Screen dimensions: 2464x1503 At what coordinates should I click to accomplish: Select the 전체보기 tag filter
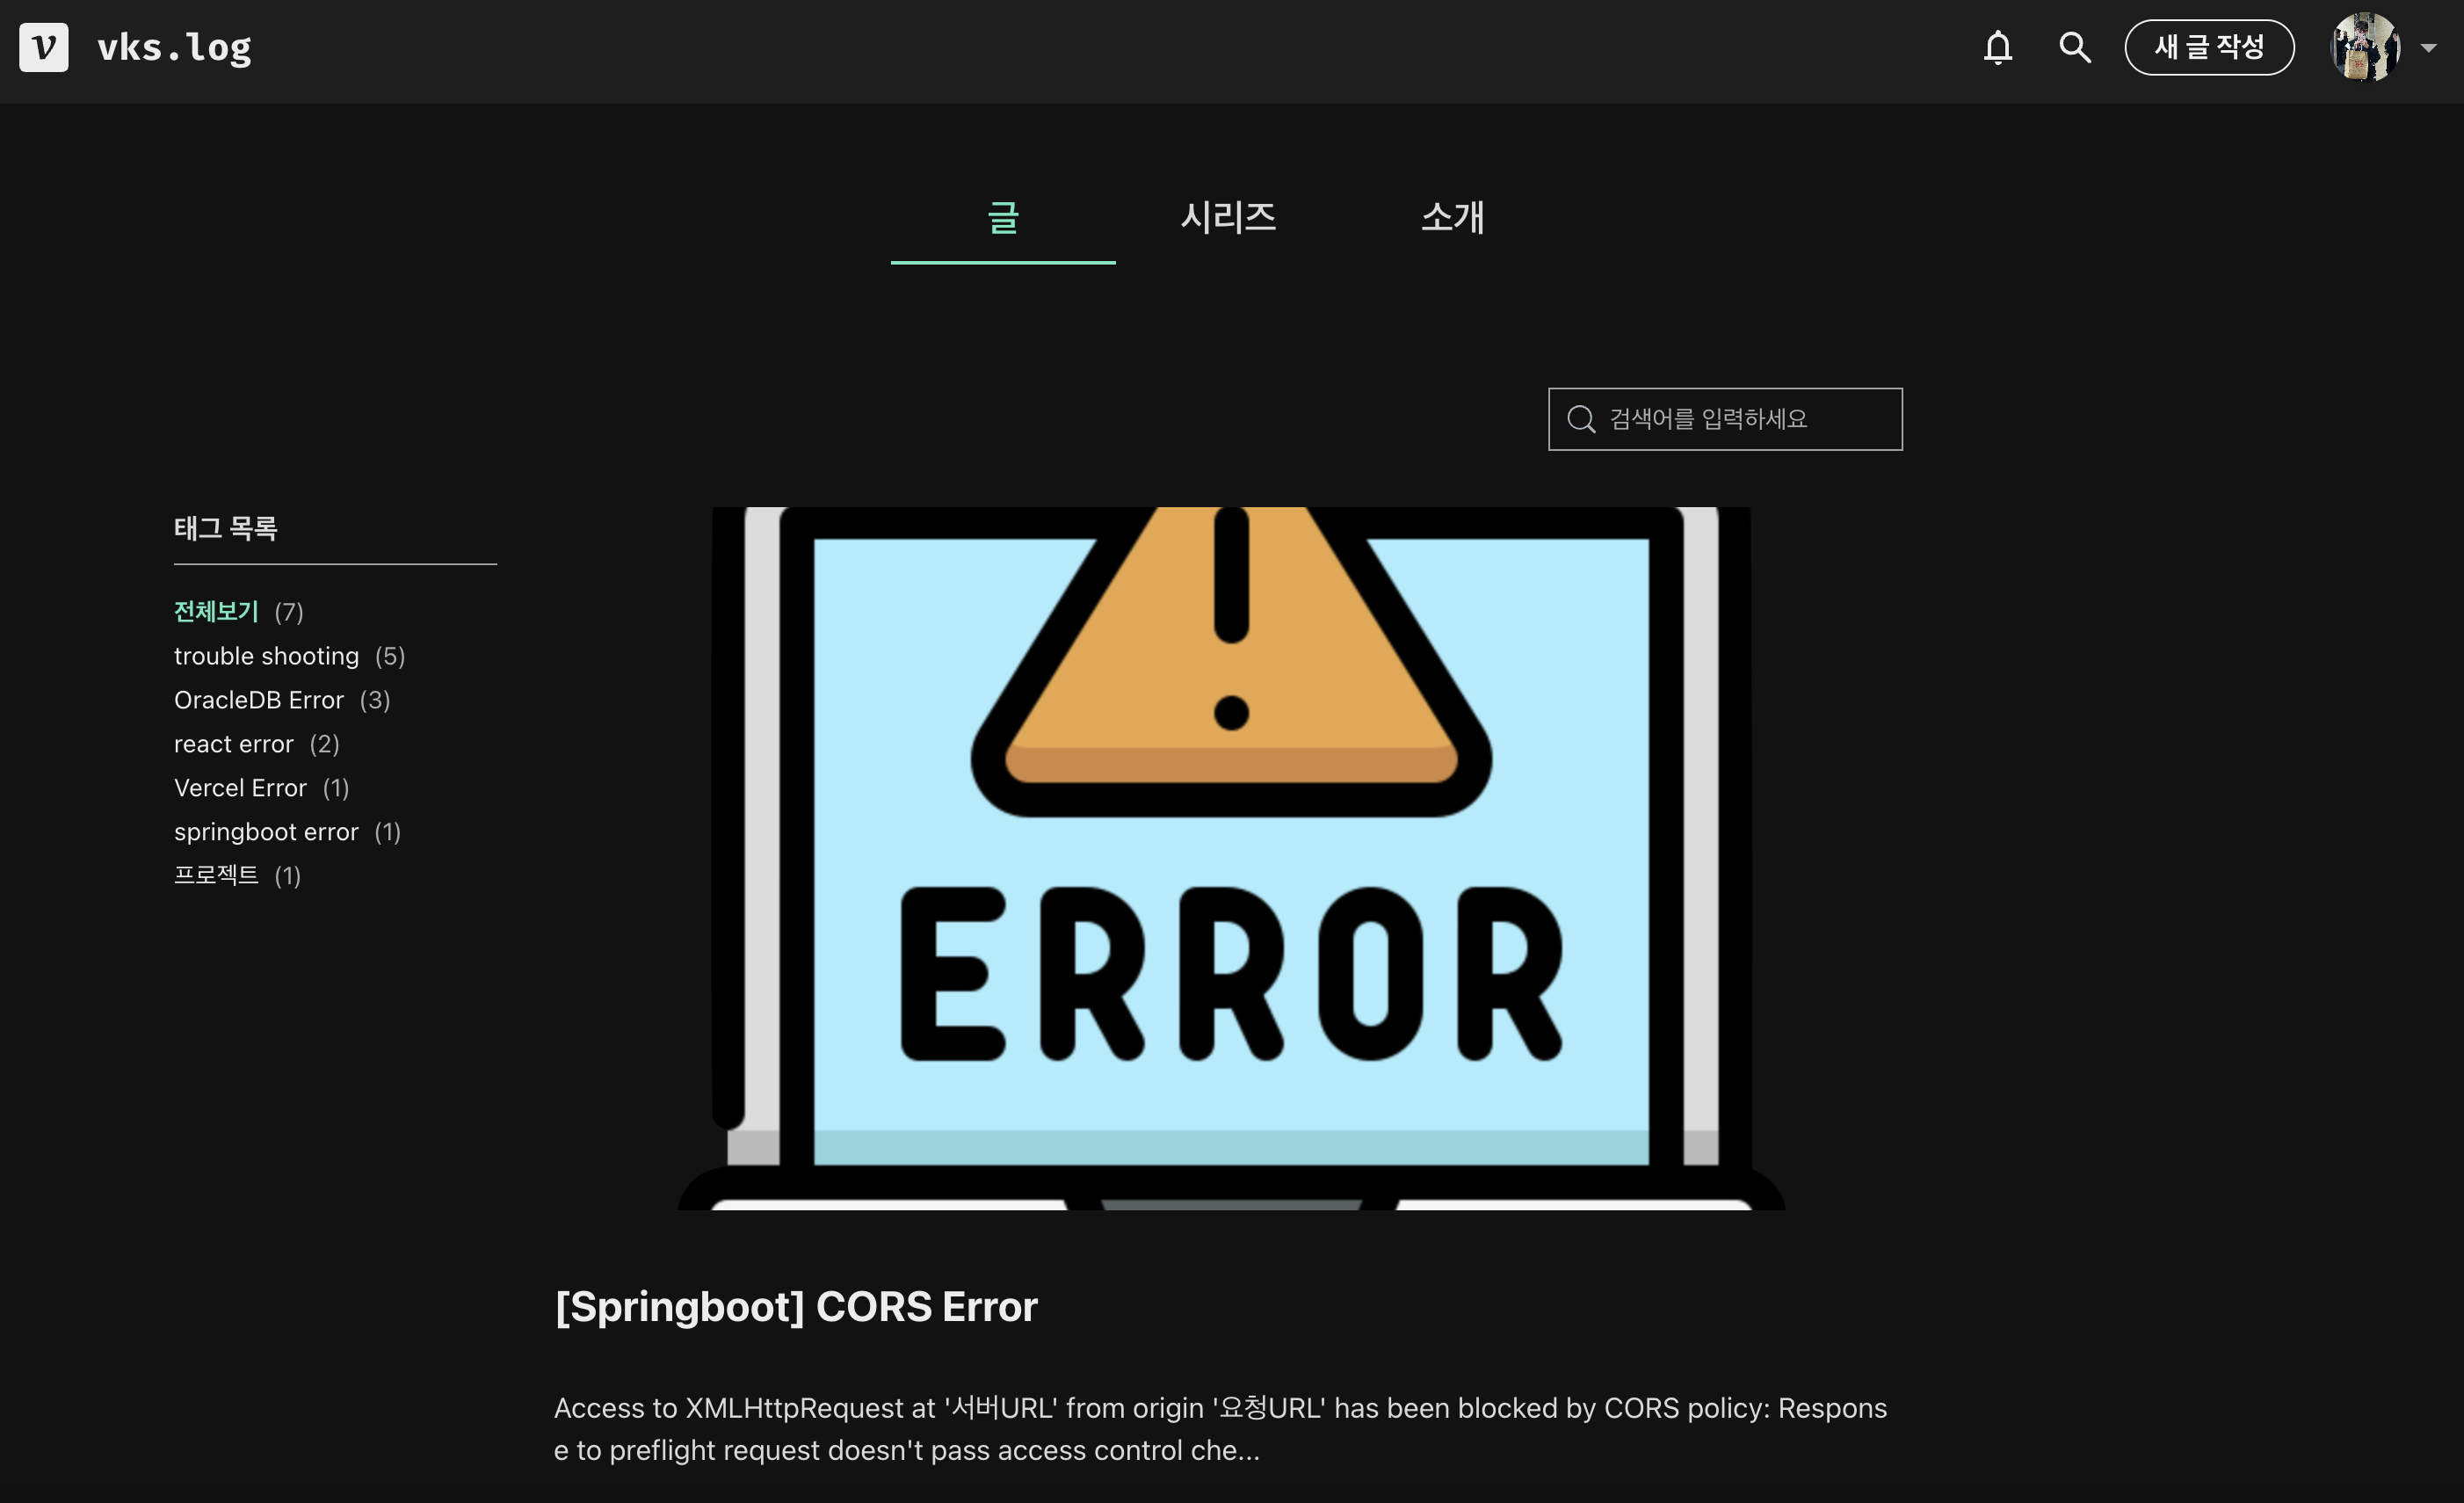click(216, 611)
